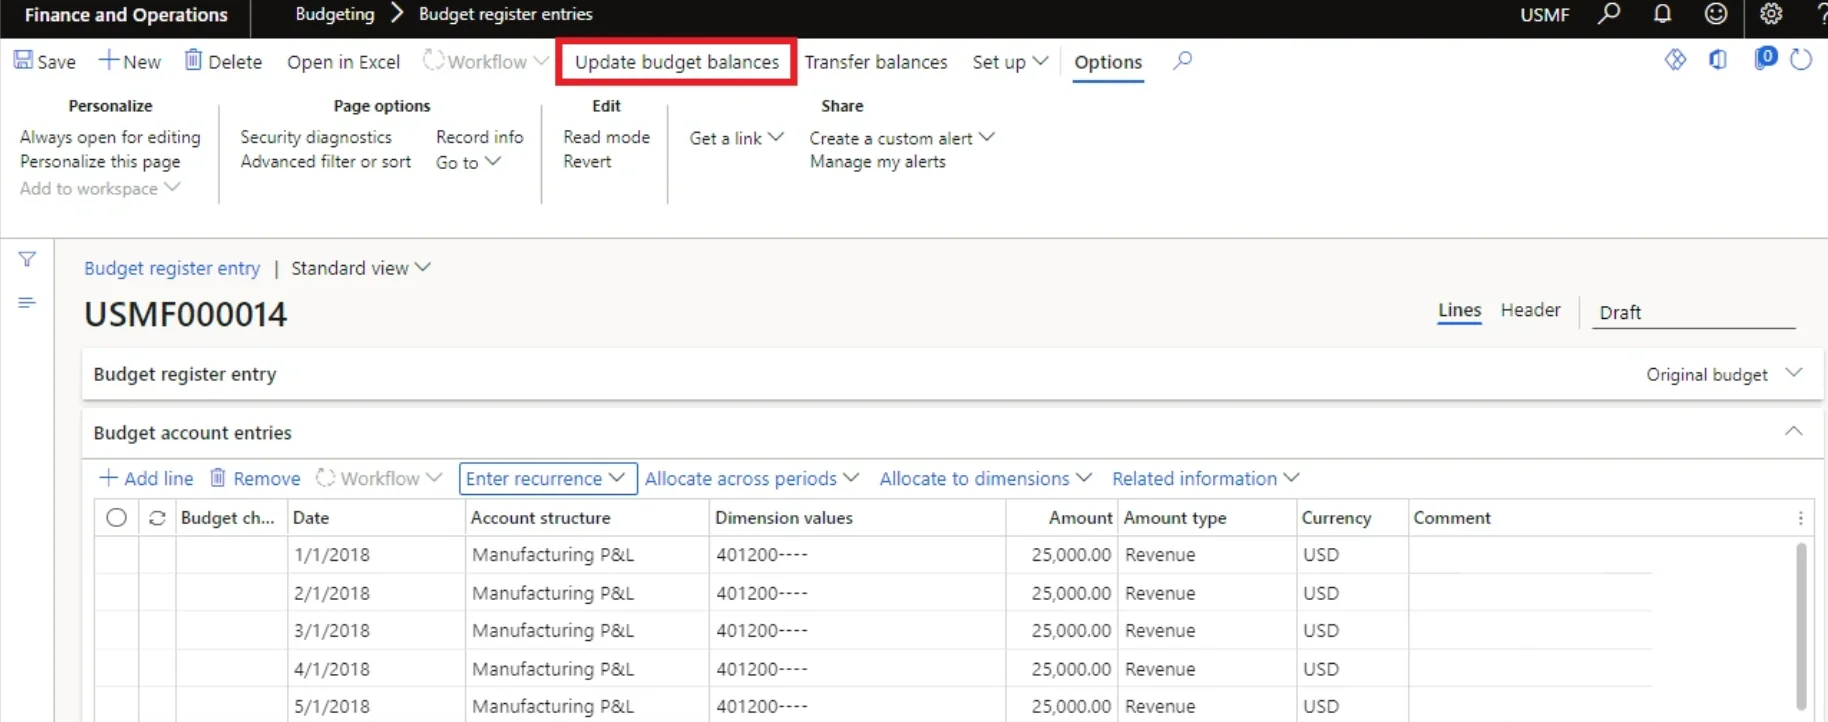1828x722 pixels.
Task: Click Transfer balances
Action: (x=876, y=62)
